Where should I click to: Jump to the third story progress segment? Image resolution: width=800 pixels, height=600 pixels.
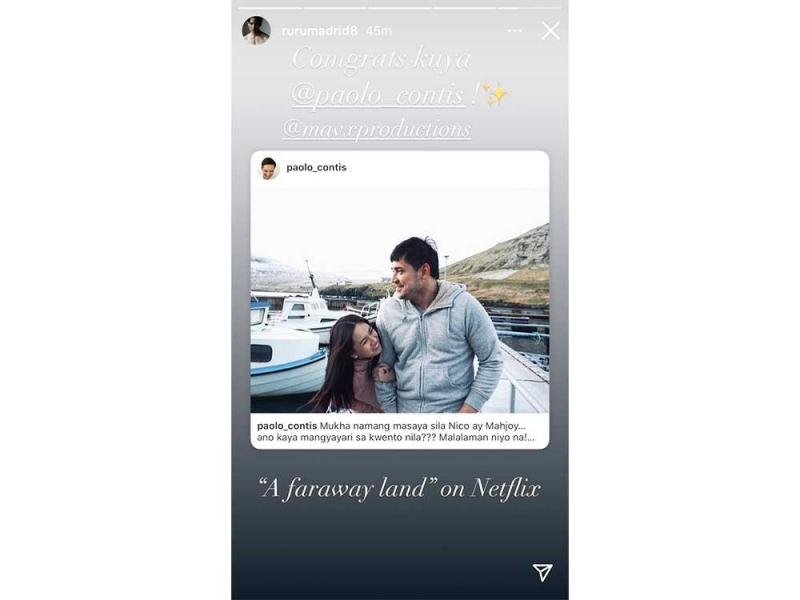tap(399, 8)
